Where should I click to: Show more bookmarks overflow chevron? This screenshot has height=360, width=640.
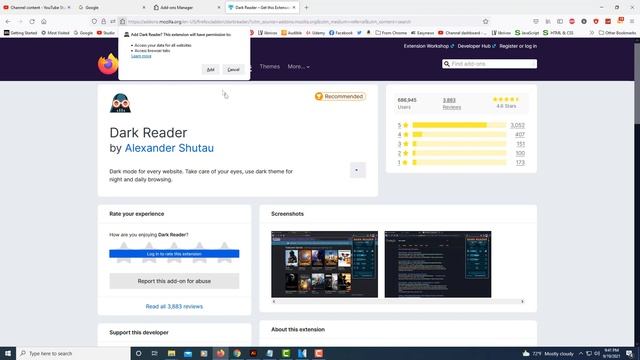click(591, 33)
